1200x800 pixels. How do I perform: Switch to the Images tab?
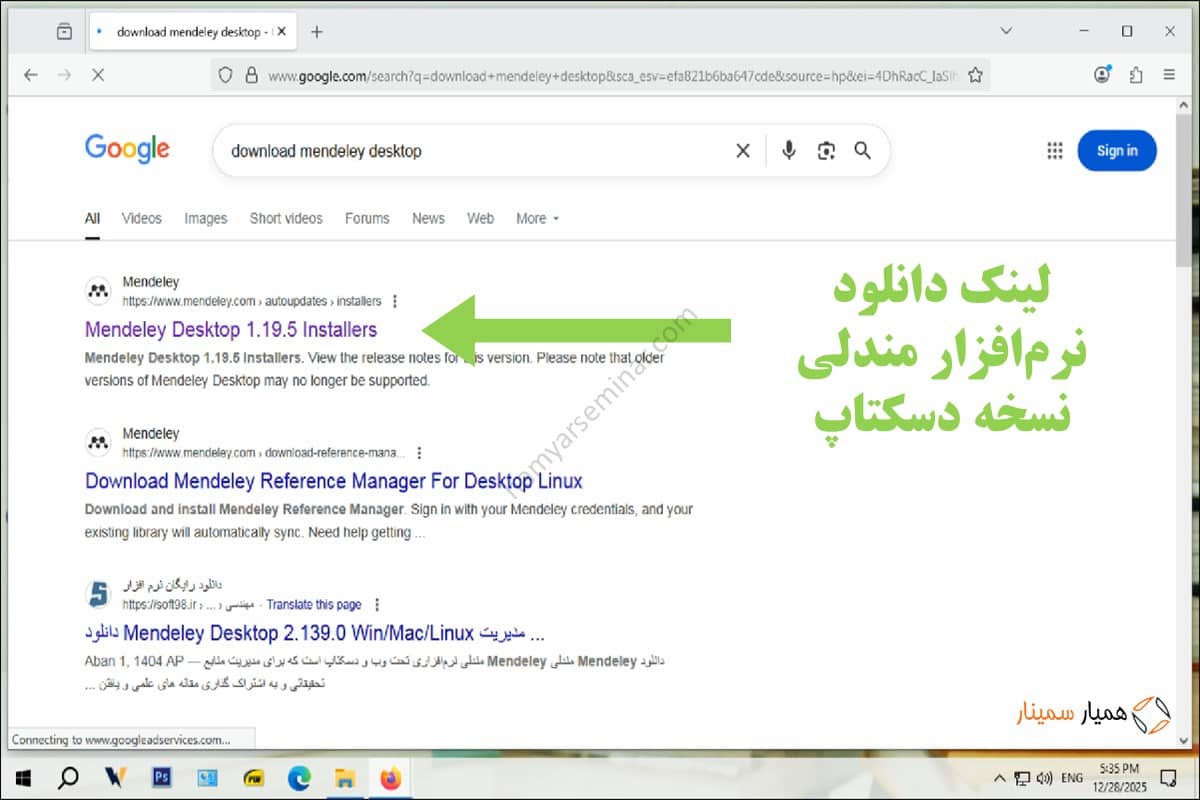pos(206,218)
